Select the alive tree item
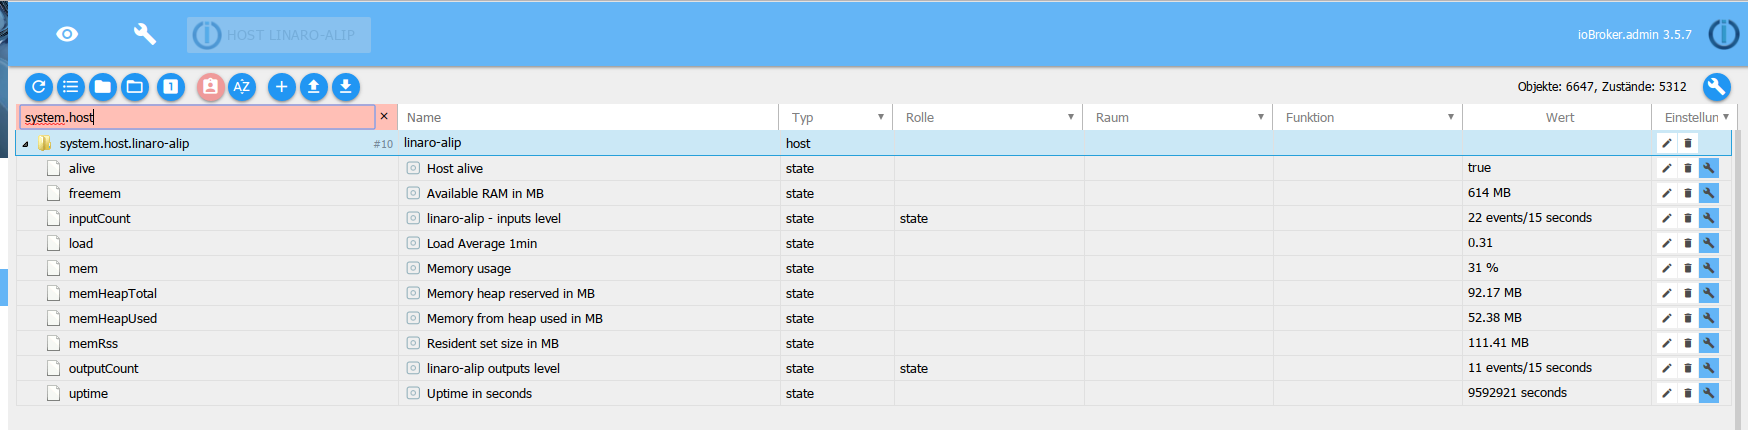This screenshot has width=1748, height=430. tap(82, 168)
